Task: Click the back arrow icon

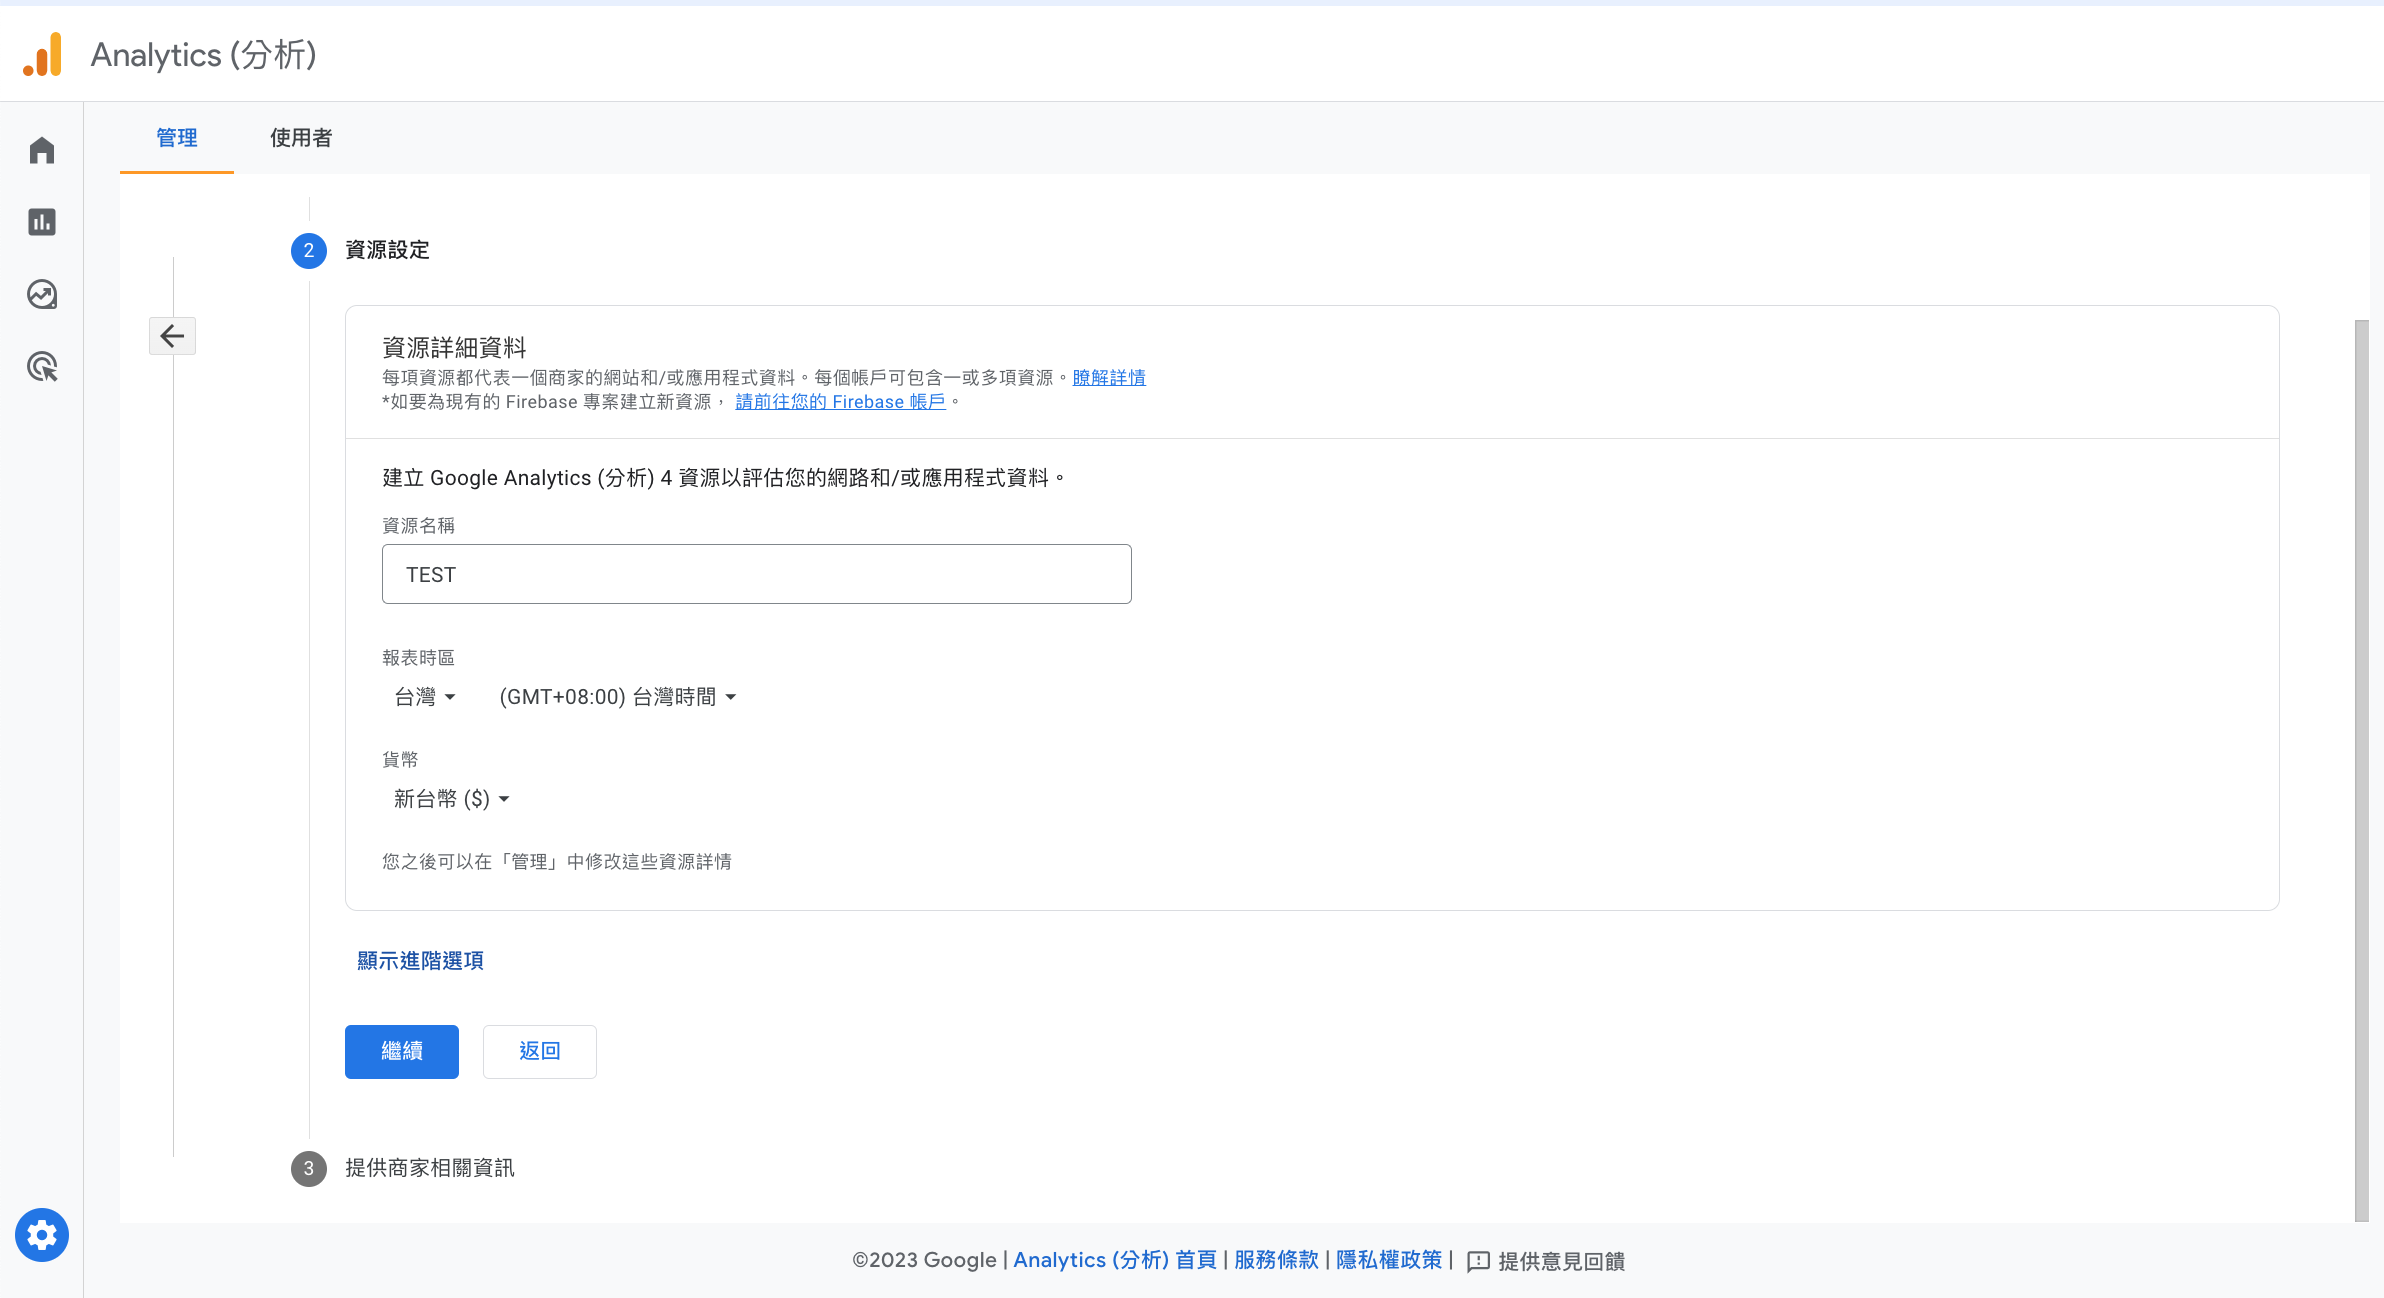Action: 172,336
